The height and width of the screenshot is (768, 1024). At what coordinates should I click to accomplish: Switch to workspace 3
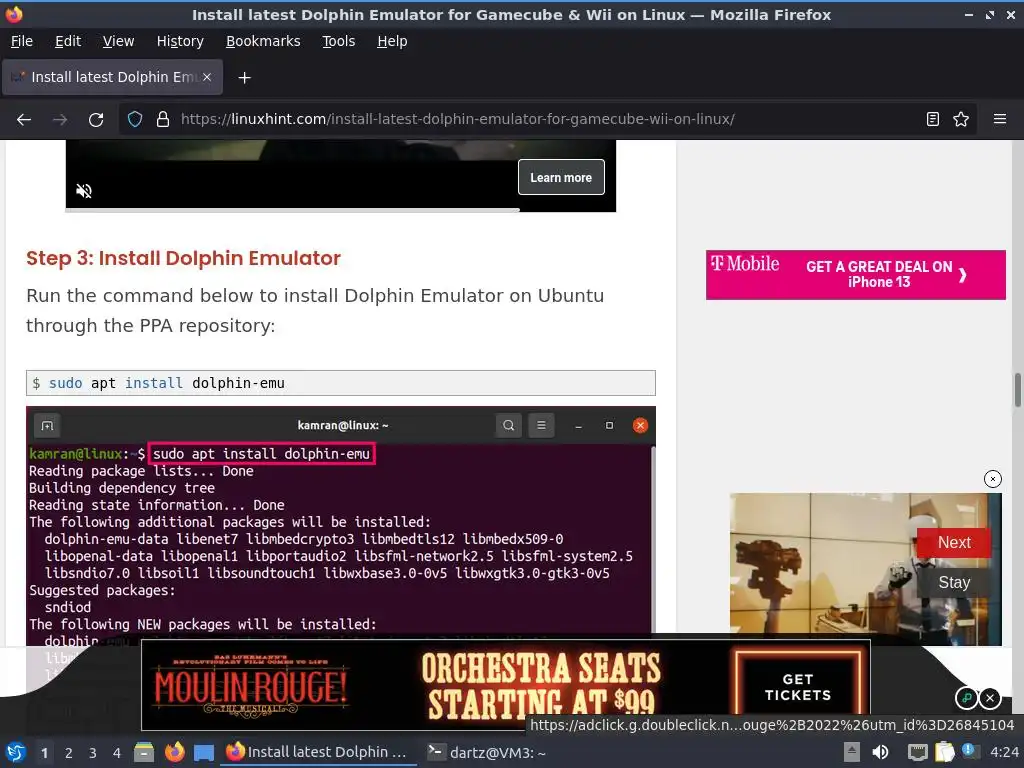click(x=93, y=753)
